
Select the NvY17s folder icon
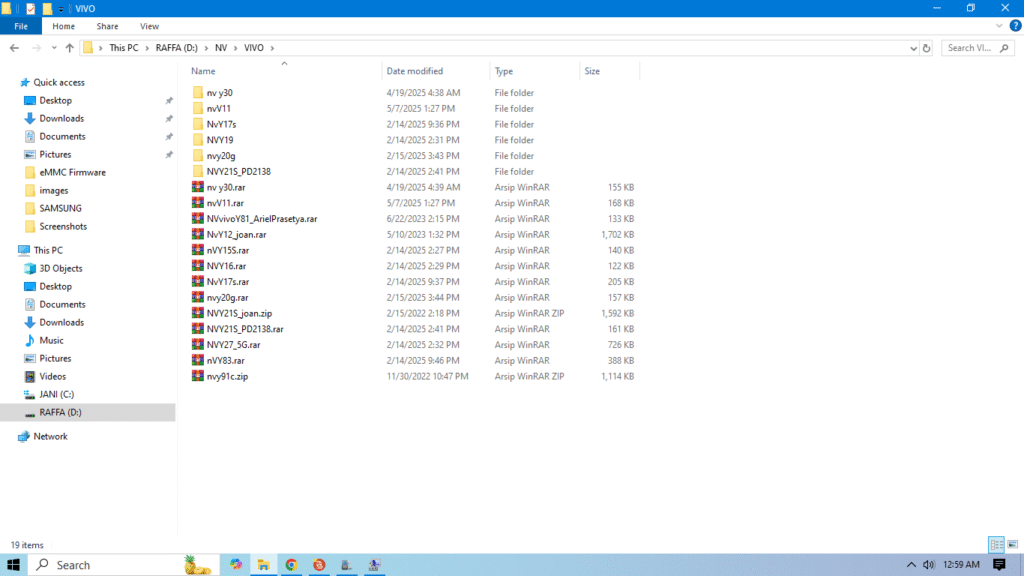pos(198,124)
